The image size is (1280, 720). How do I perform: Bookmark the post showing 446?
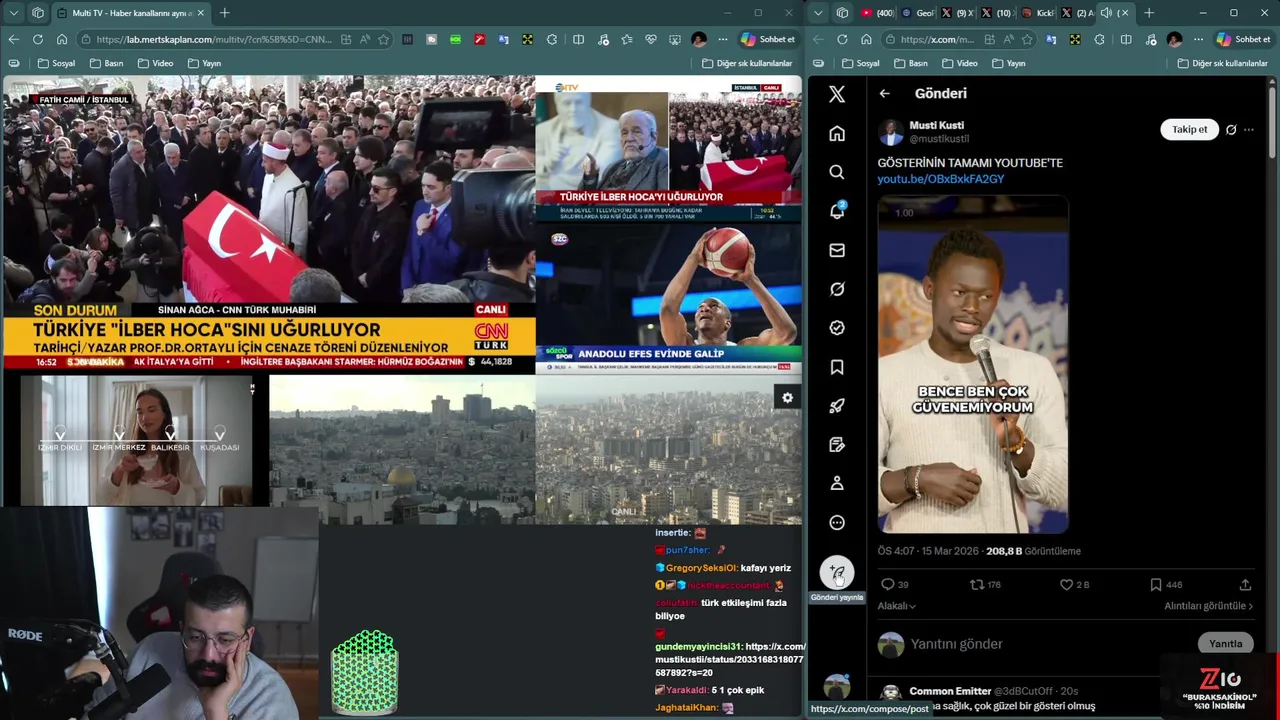point(1165,584)
